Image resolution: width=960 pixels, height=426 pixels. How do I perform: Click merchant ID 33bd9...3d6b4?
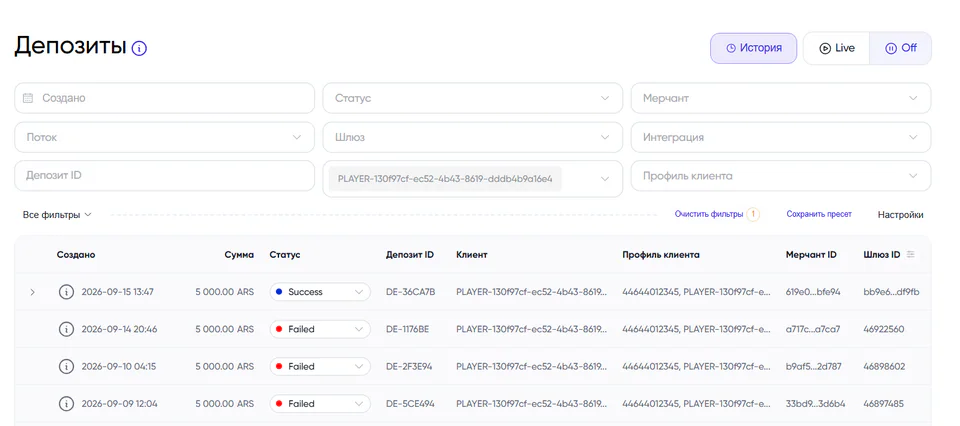tap(816, 404)
